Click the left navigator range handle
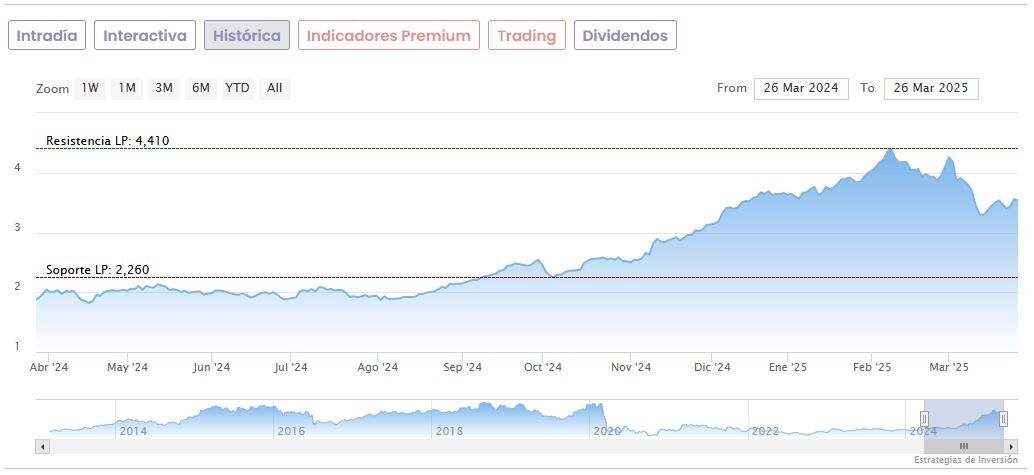 (x=924, y=419)
